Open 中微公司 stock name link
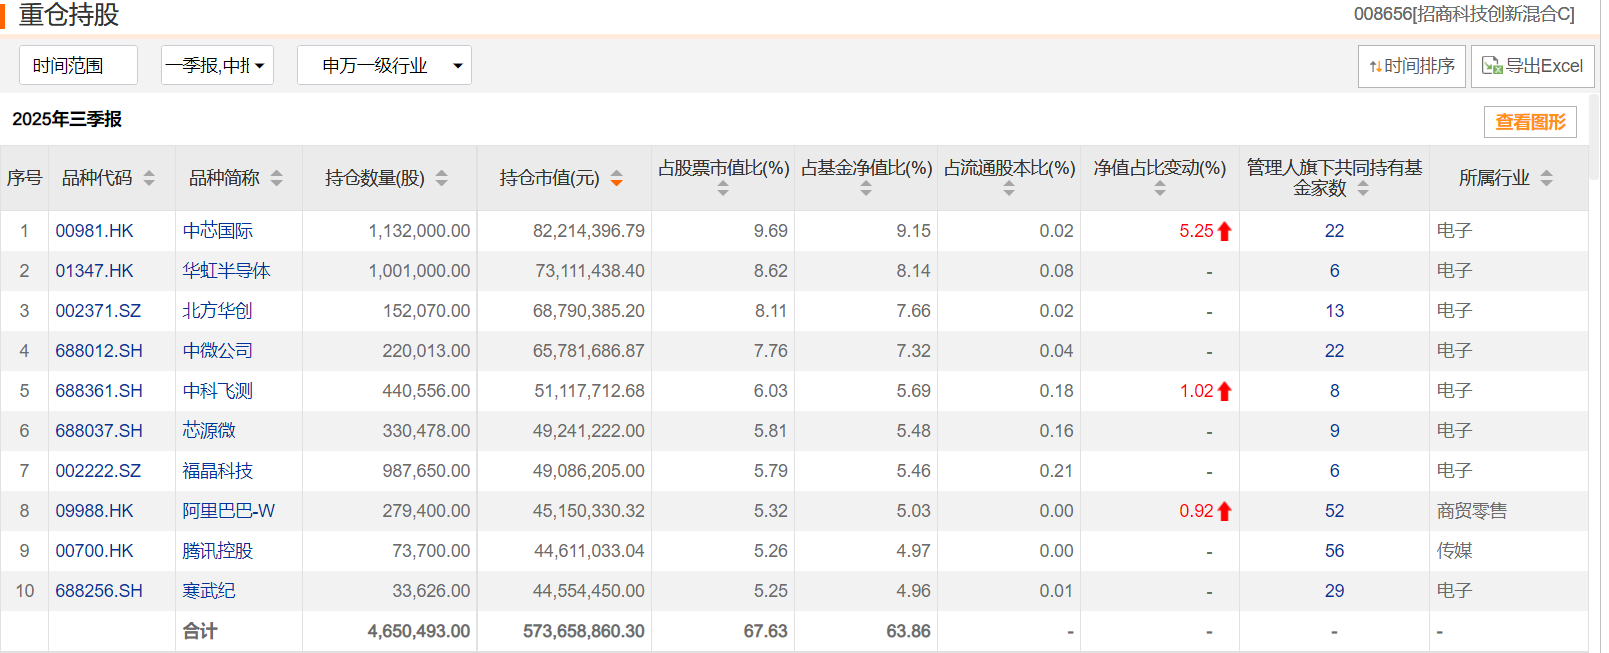Screen dimensions: 1609x653 pyautogui.click(x=218, y=351)
